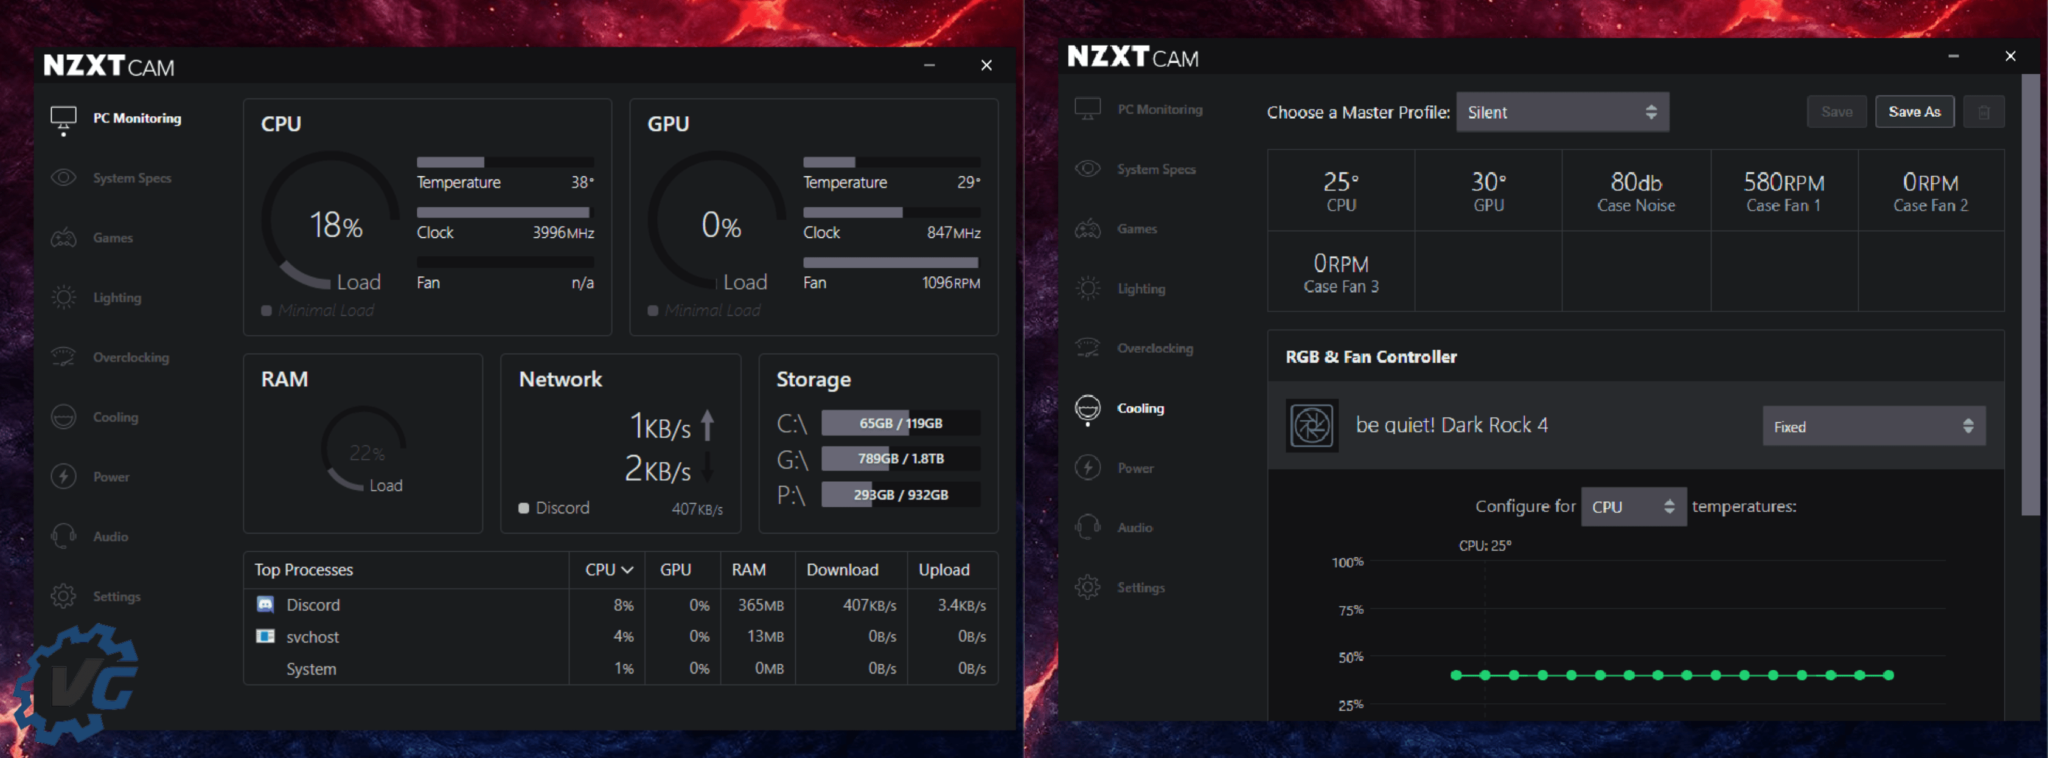Minimize the left NZXT CAM window
Image resolution: width=2048 pixels, height=758 pixels.
tap(929, 65)
